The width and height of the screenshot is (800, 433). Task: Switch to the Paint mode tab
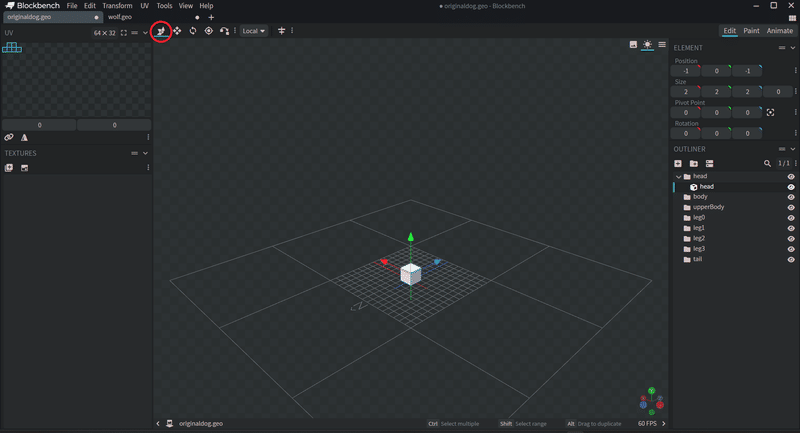tap(751, 31)
